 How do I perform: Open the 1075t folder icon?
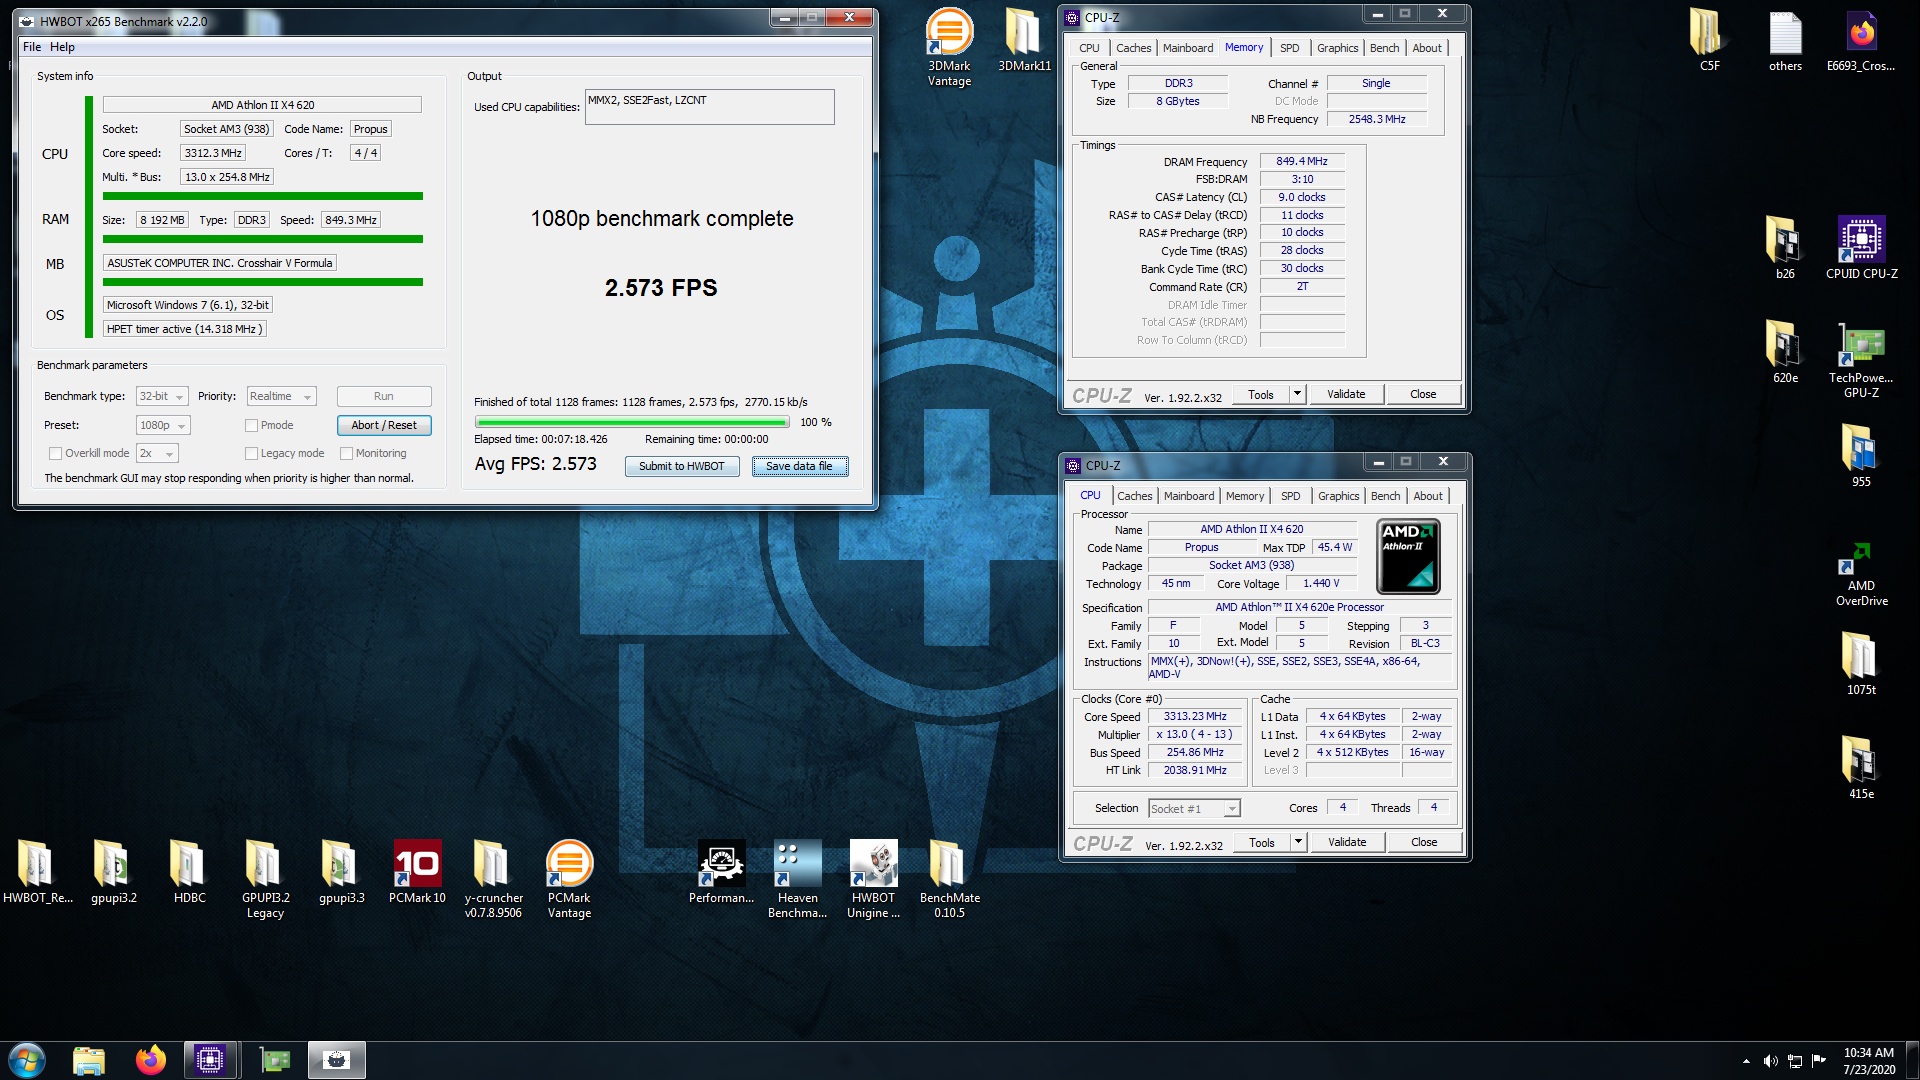[1861, 663]
